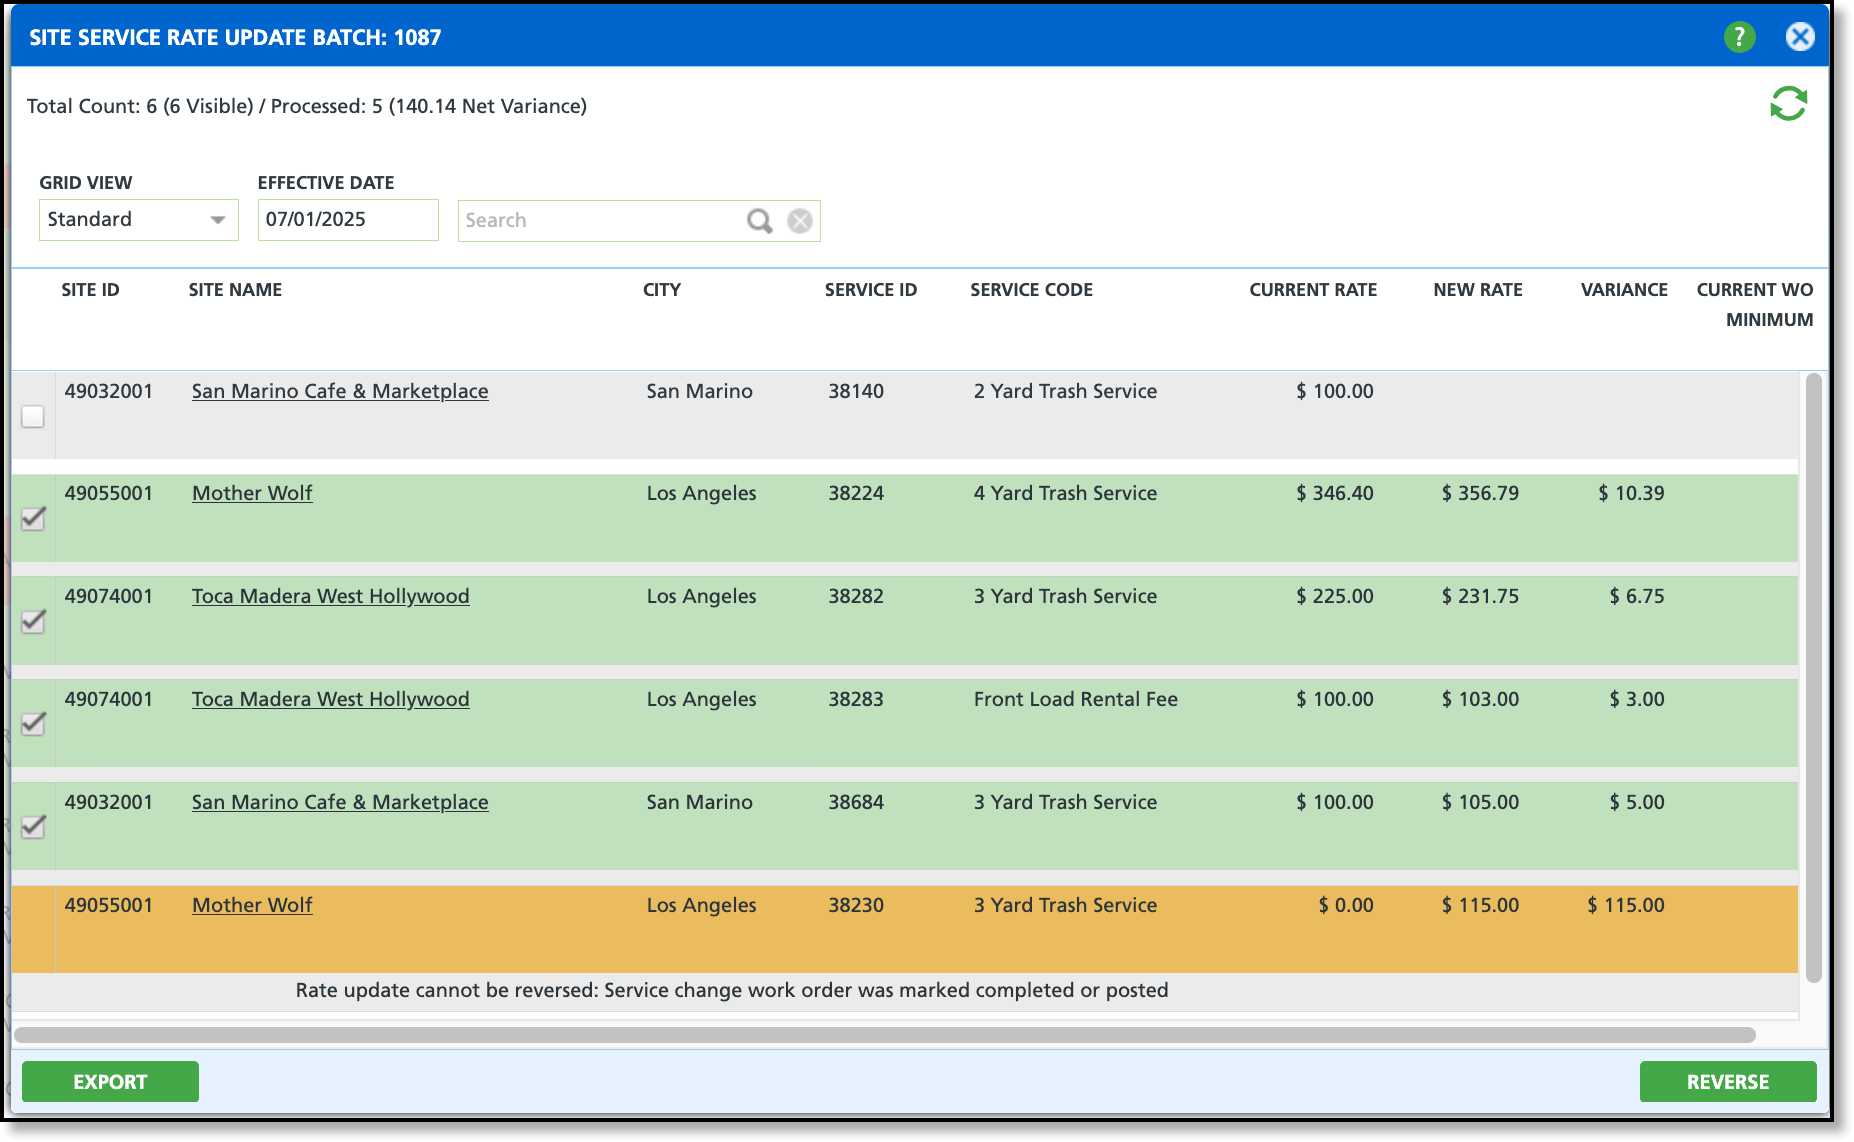The width and height of the screenshot is (1854, 1142).
Task: Click the horizontal scrollbar at the grid bottom
Action: [x=884, y=1035]
